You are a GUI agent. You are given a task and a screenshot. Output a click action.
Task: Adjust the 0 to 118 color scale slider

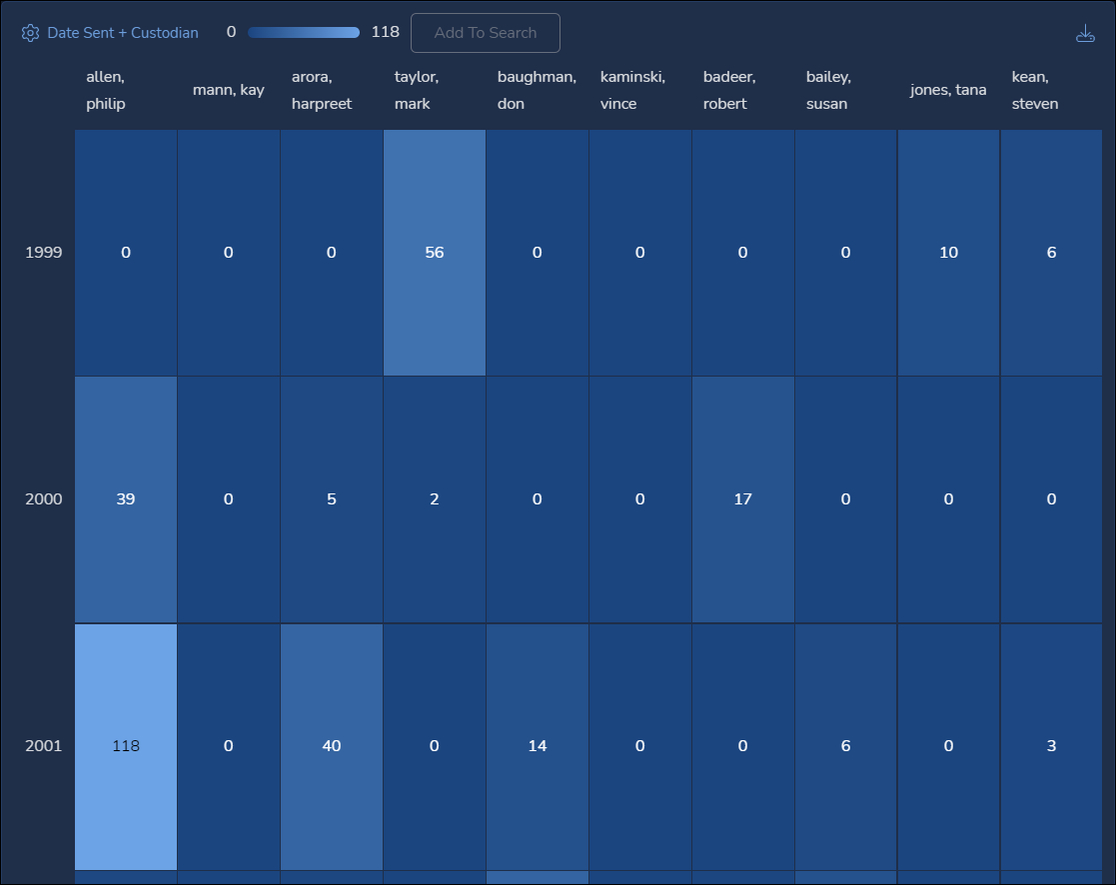[x=303, y=32]
